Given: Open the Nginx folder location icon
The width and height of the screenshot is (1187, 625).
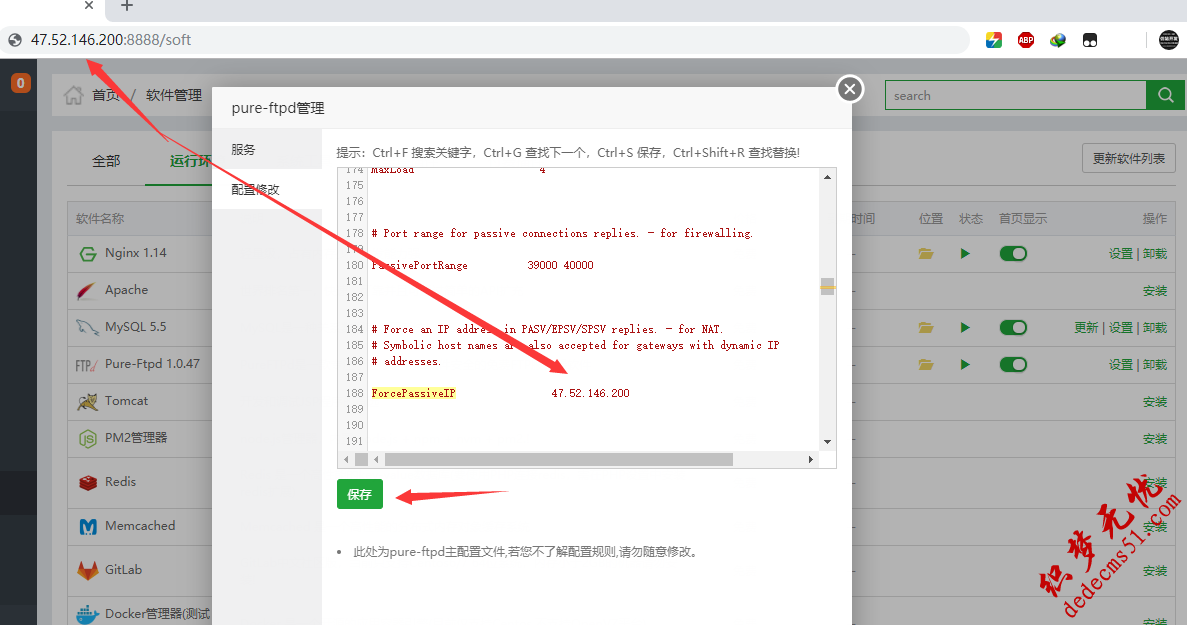Looking at the screenshot, I should (x=926, y=254).
